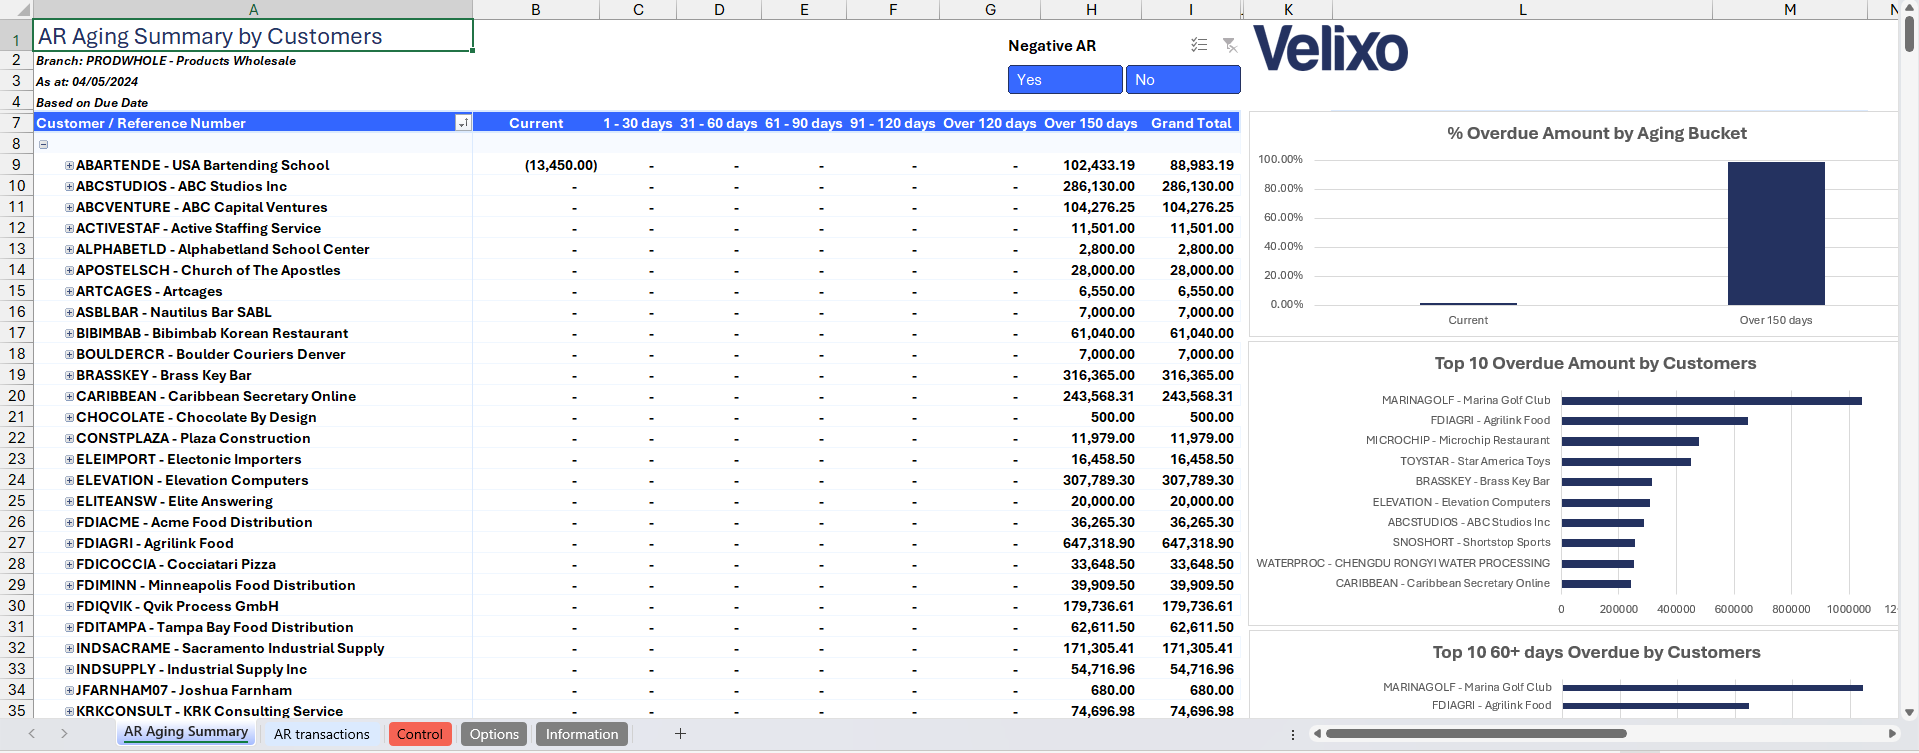Select the AR Aging Summary by Customers title cell
This screenshot has height=753, width=1919.
(253, 36)
